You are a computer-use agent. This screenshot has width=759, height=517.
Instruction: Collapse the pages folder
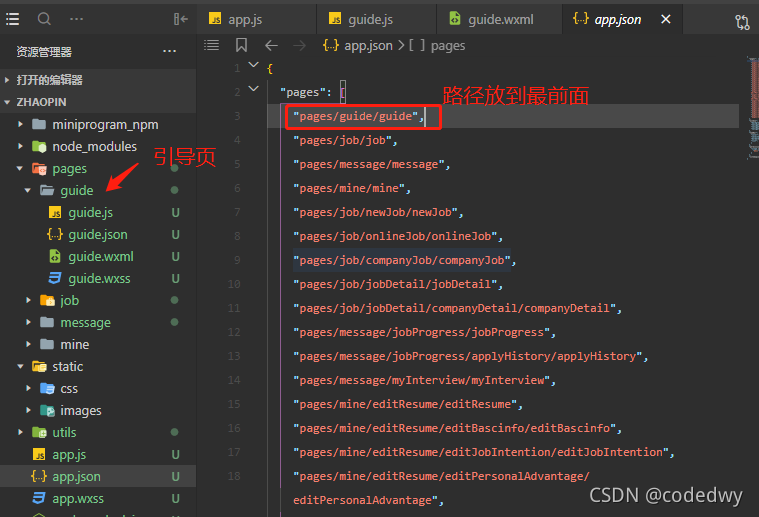(20, 168)
